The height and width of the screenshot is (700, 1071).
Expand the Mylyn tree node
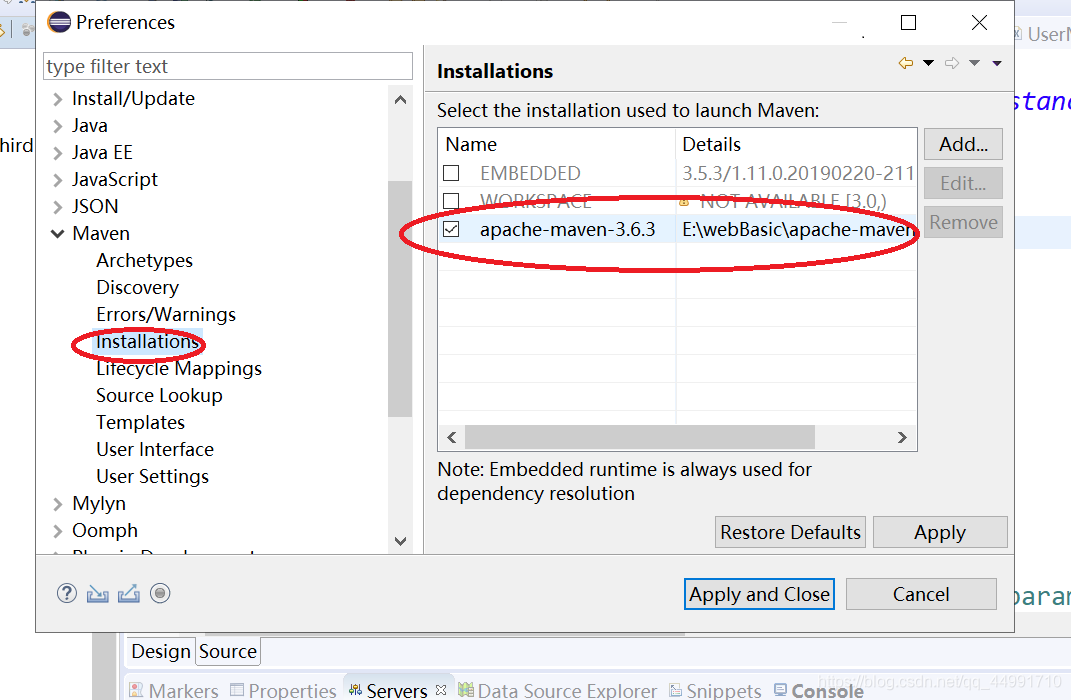tap(58, 505)
